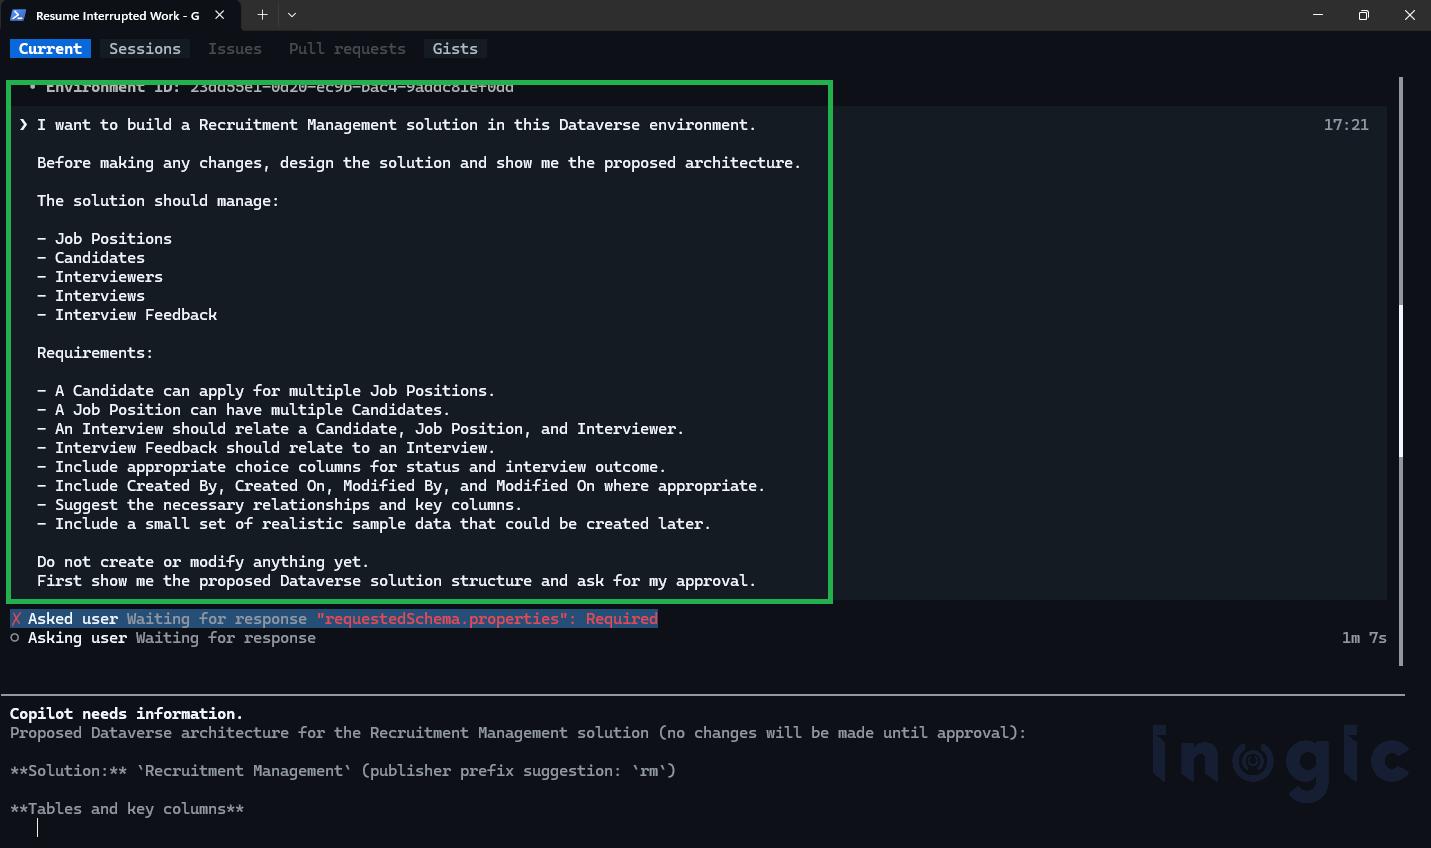Viewport: 1431px width, 848px height.
Task: Click the 'Copilot needs information.' heading
Action: pos(126,714)
